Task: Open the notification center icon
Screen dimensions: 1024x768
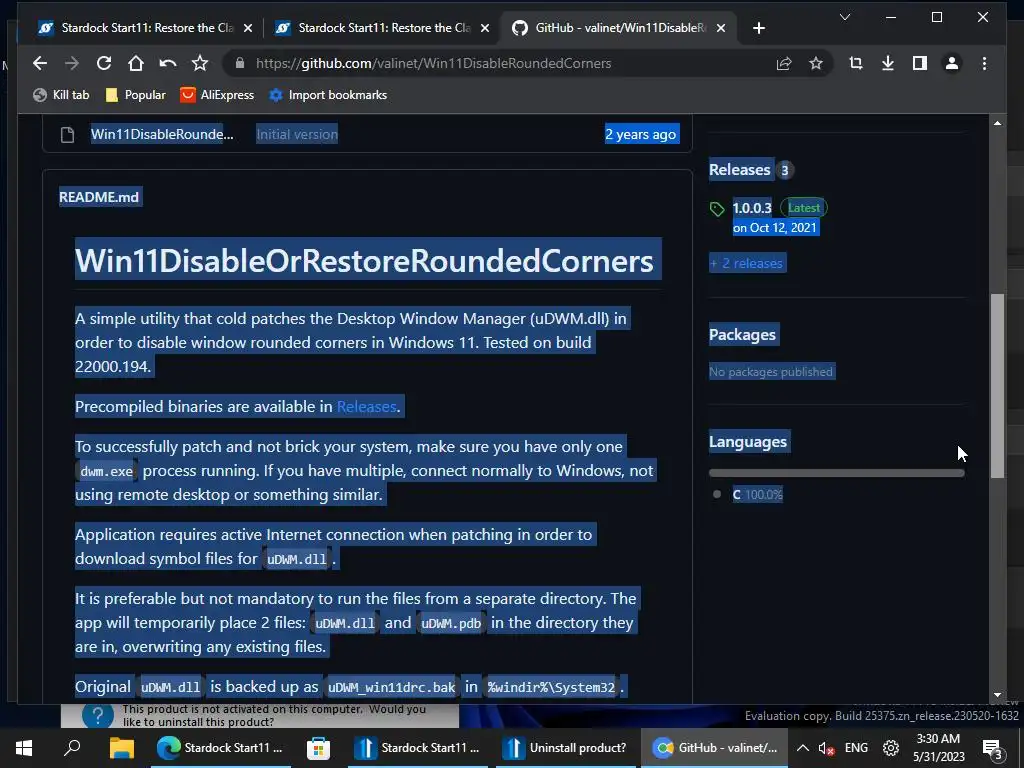Action: click(993, 748)
